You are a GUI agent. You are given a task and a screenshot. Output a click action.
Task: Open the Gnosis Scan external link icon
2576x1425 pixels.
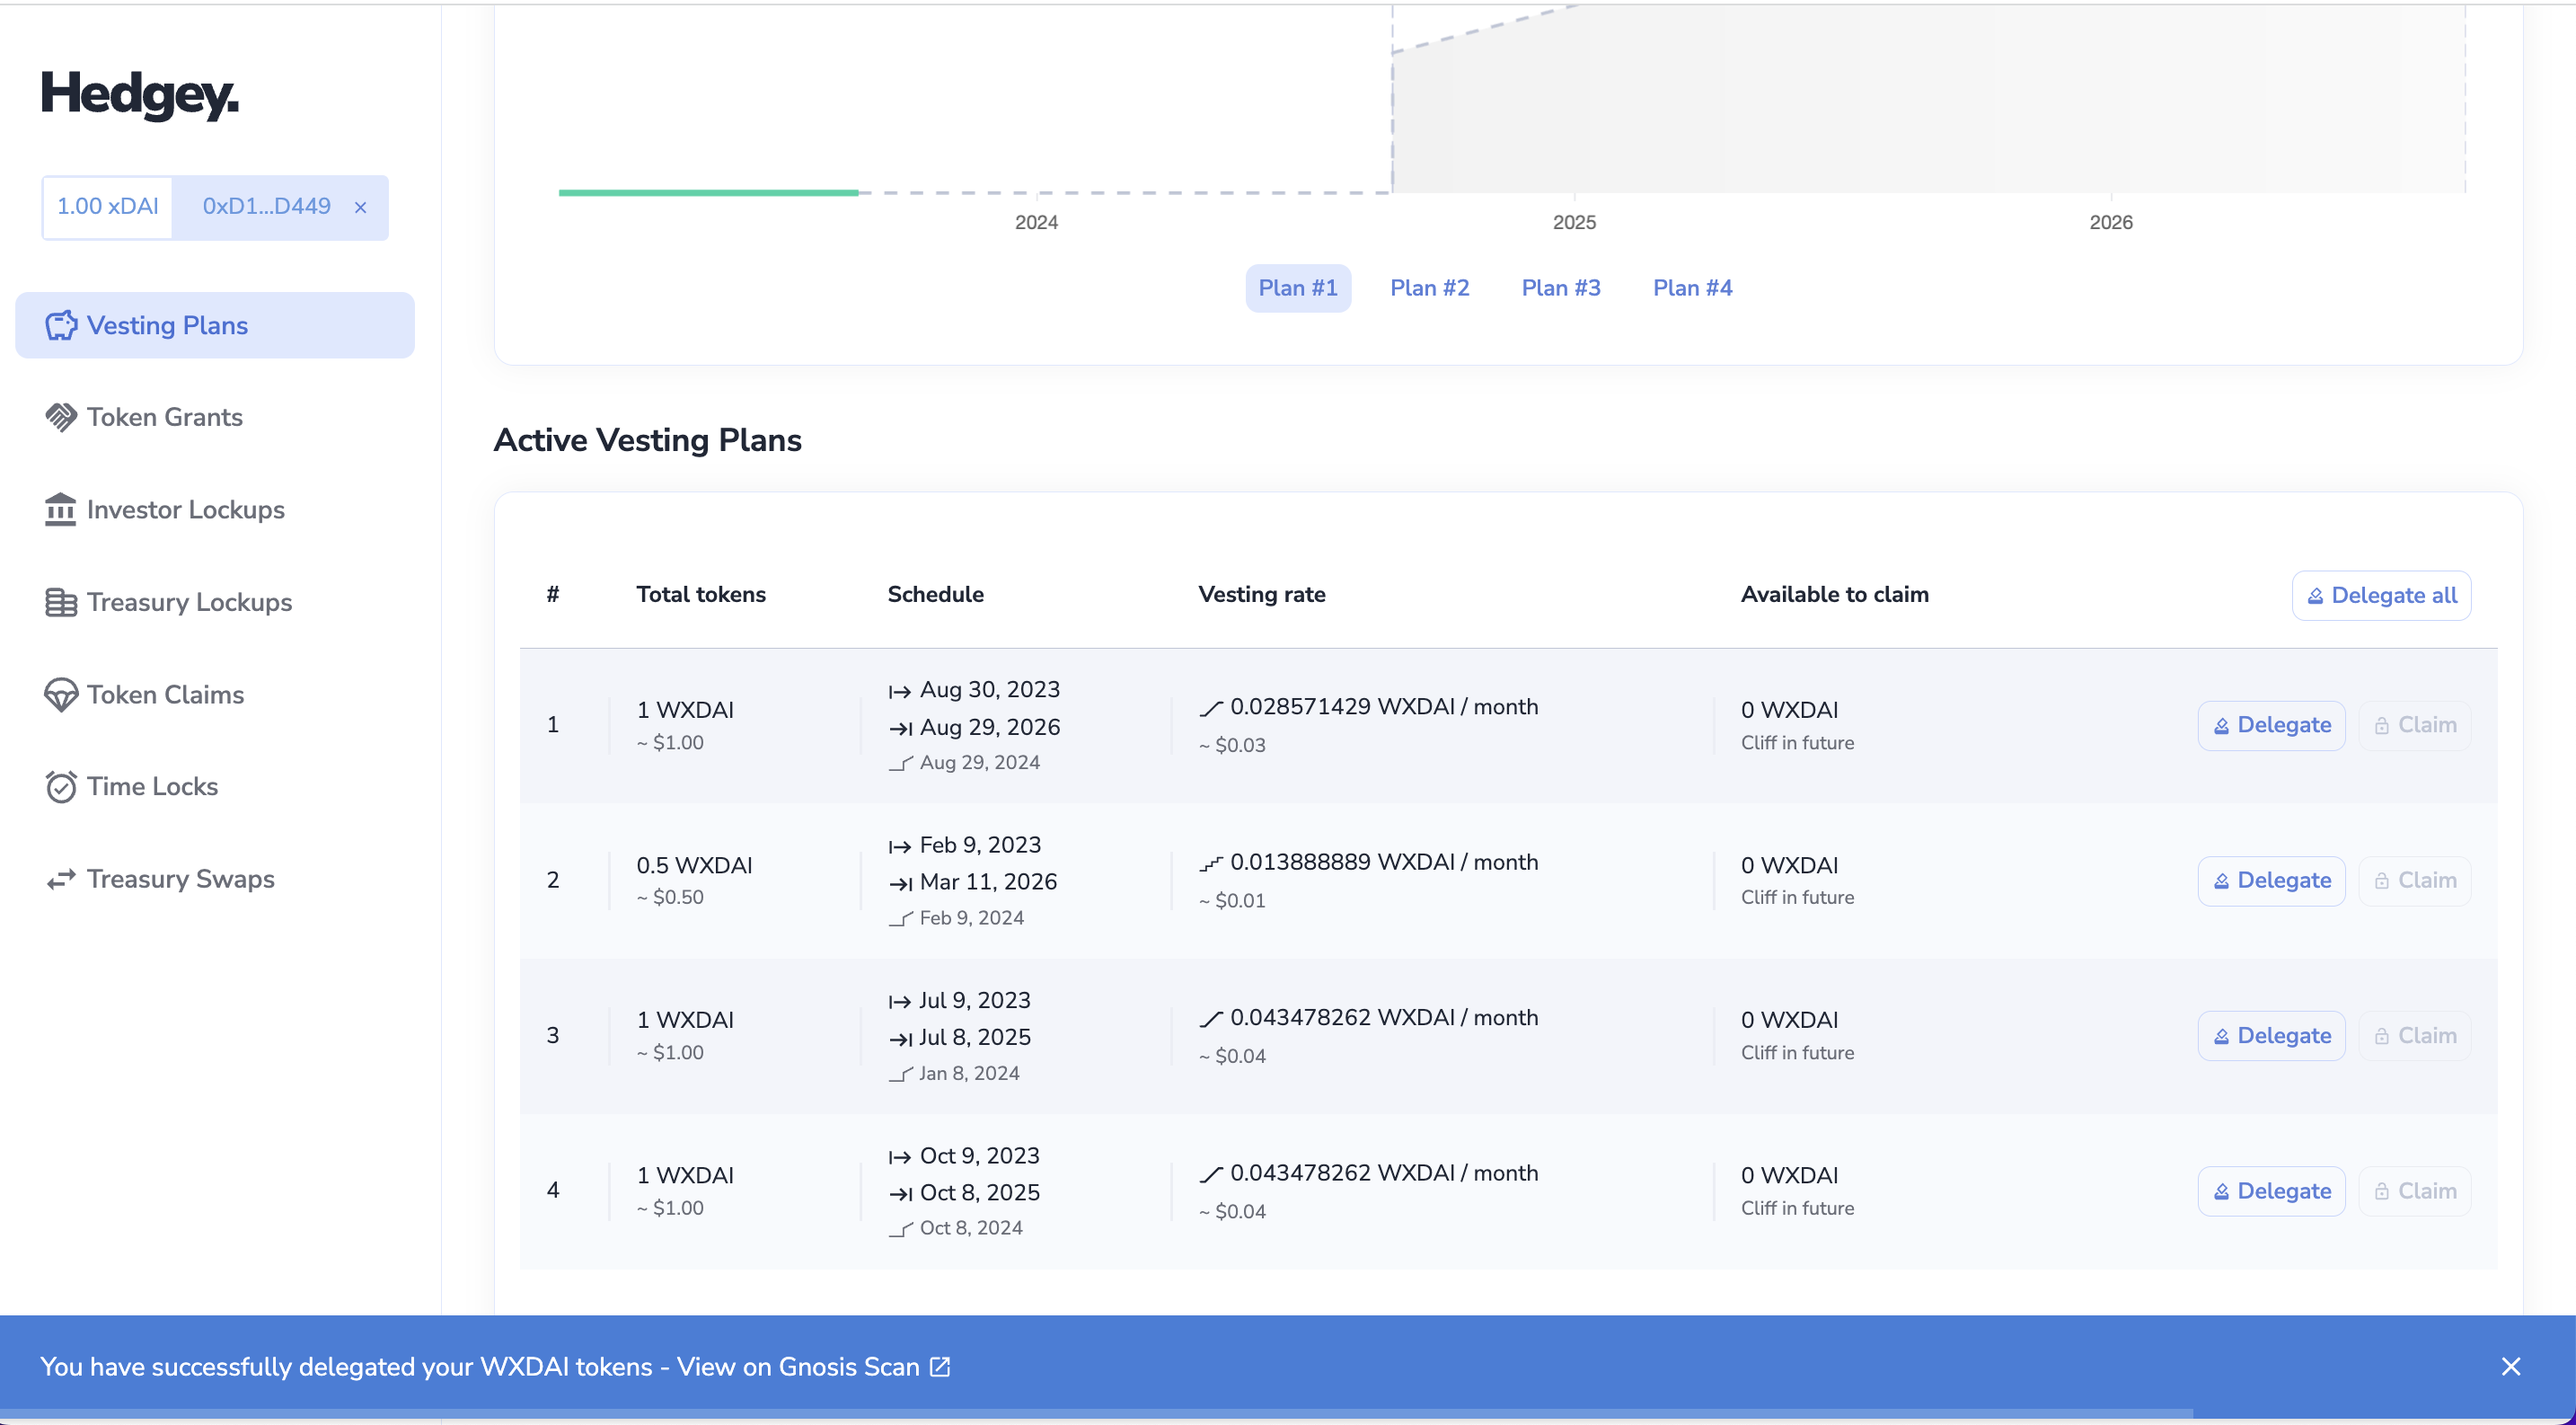click(x=940, y=1366)
